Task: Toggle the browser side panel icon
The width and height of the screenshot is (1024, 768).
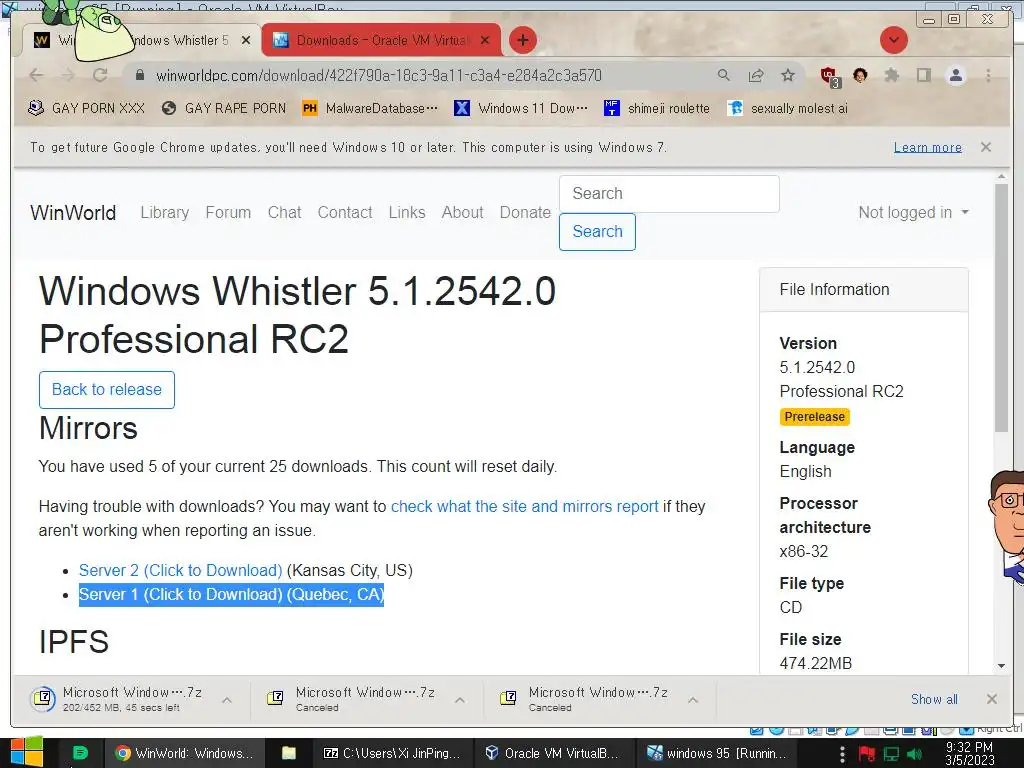Action: [923, 75]
